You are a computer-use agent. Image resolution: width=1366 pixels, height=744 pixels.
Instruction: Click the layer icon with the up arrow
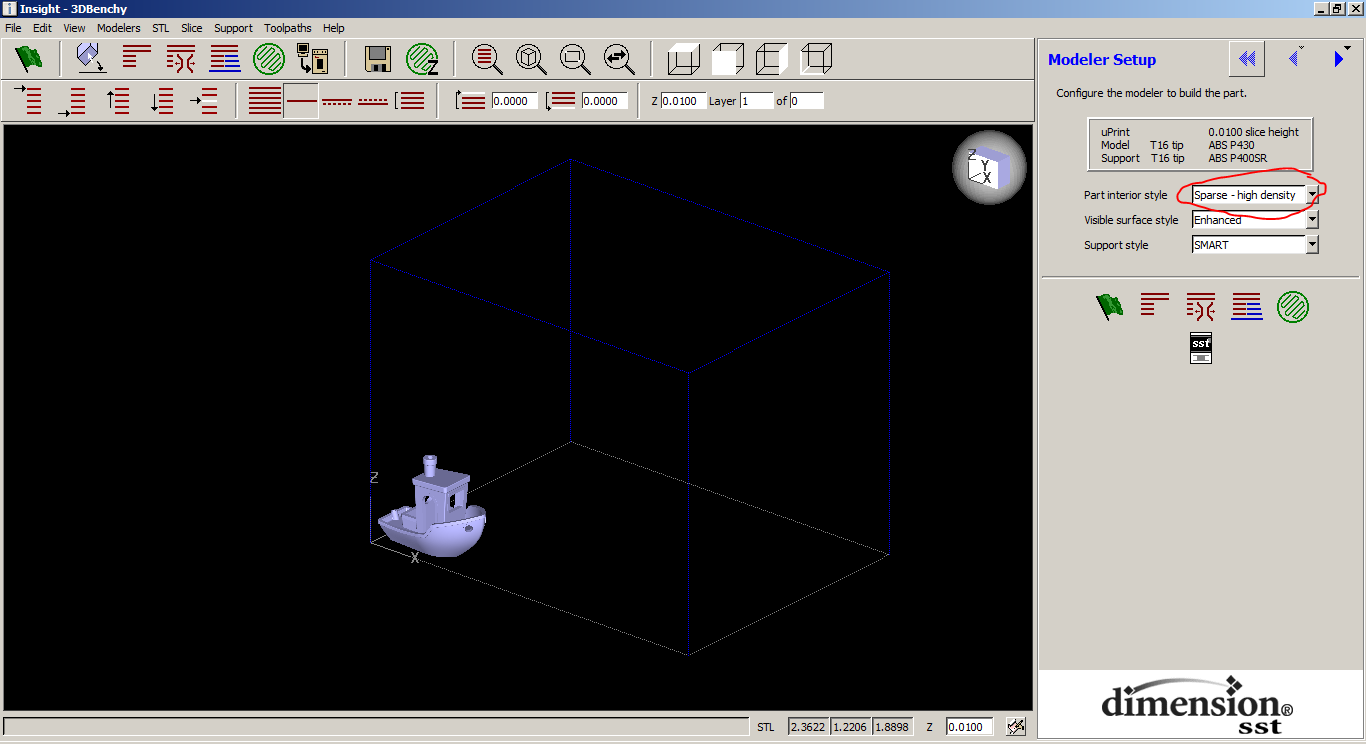[118, 100]
